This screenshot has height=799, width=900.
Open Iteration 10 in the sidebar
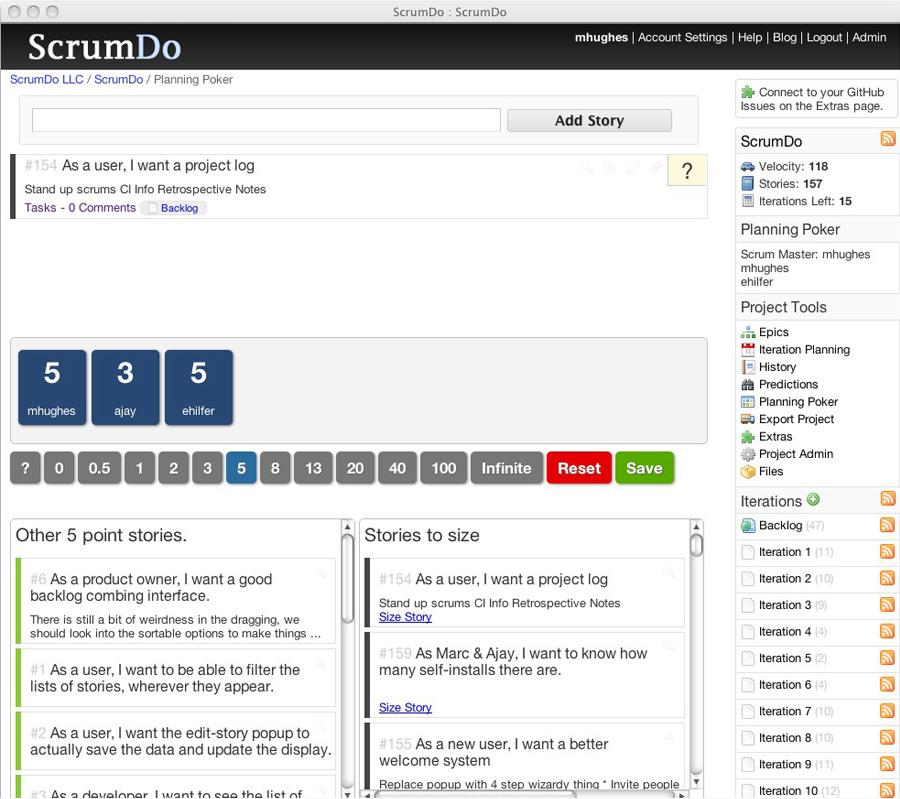(x=788, y=791)
